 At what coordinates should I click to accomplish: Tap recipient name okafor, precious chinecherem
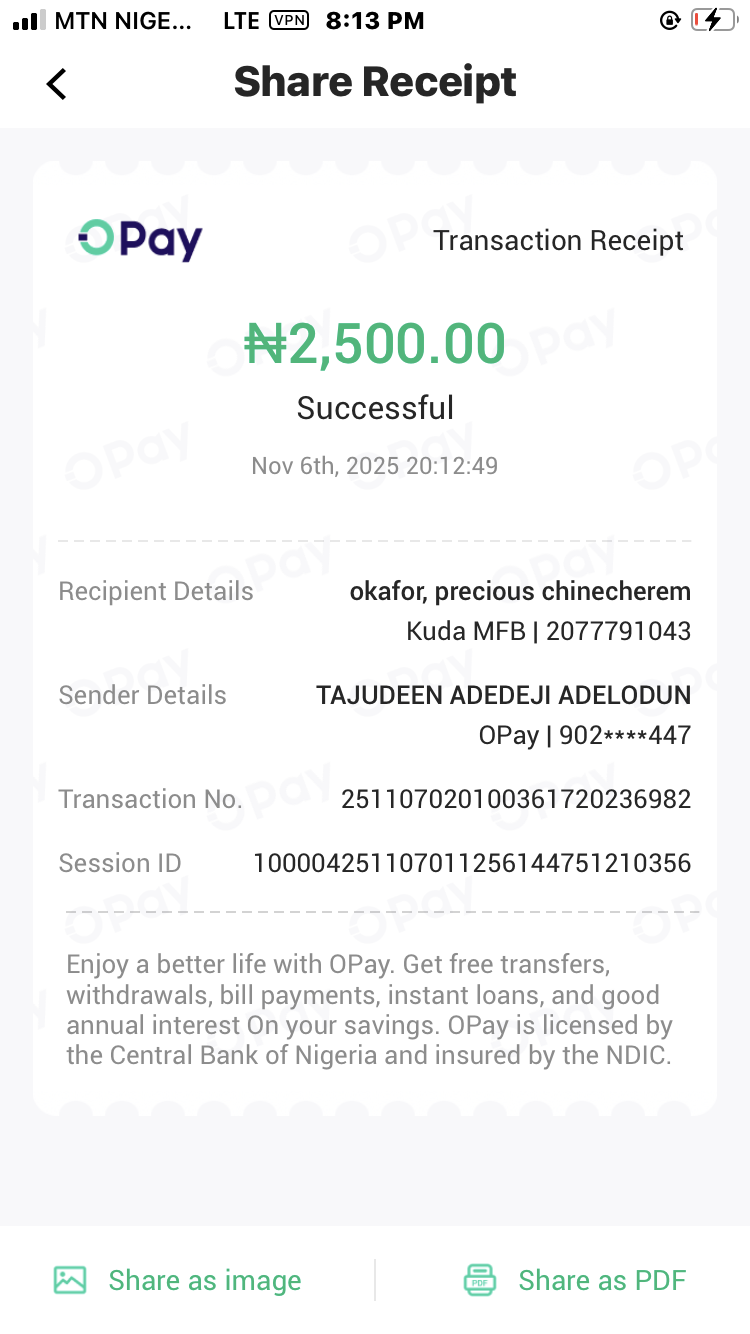click(520, 591)
